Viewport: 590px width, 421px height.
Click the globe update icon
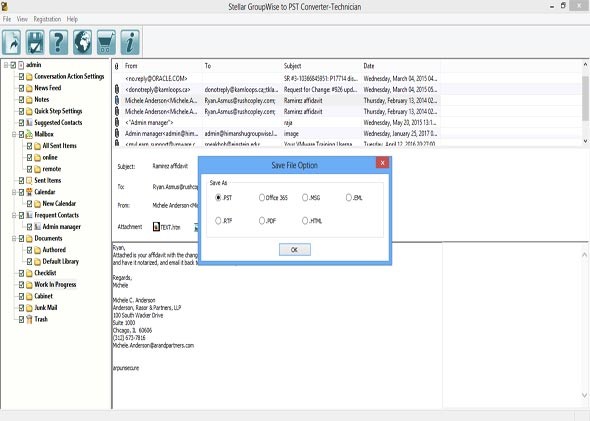82,42
